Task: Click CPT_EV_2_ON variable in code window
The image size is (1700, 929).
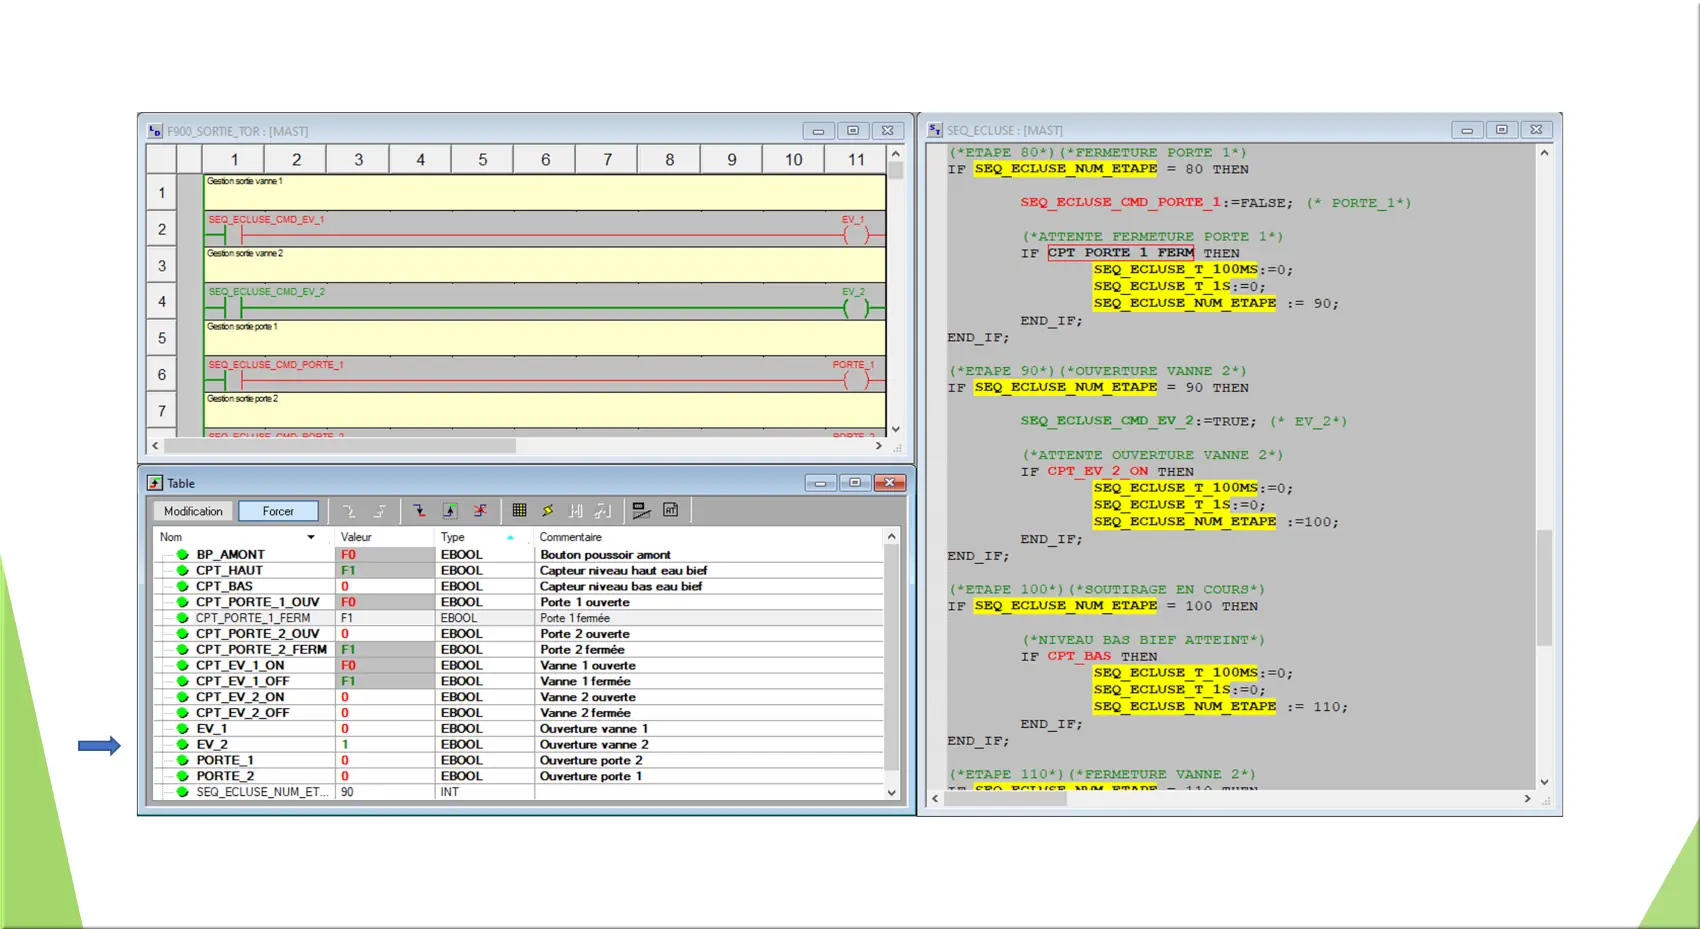Action: tap(1097, 471)
